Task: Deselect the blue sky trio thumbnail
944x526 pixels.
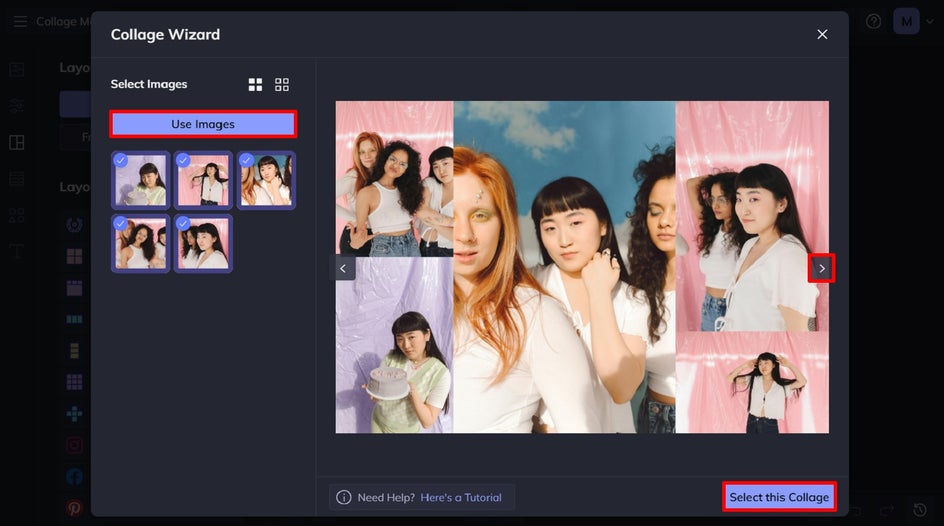Action: [x=266, y=180]
